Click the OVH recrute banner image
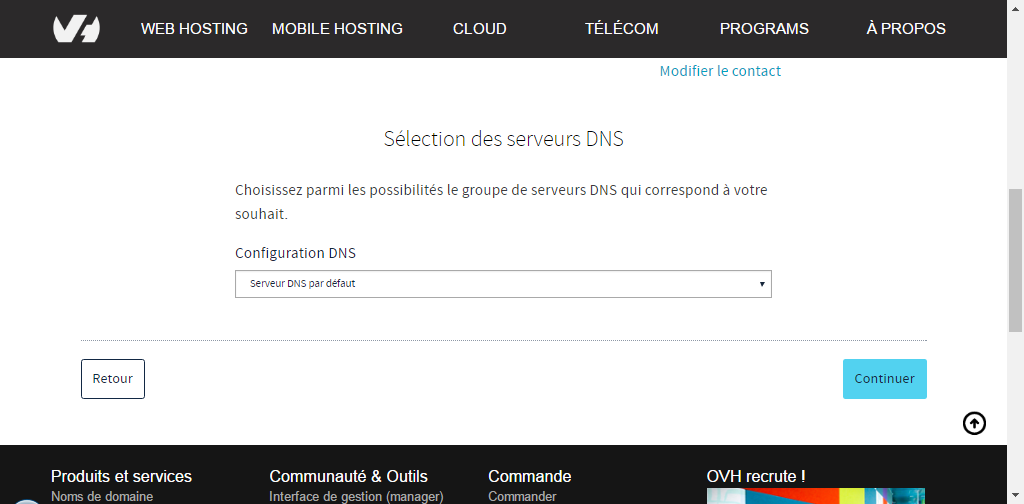This screenshot has width=1024, height=504. pos(816,496)
